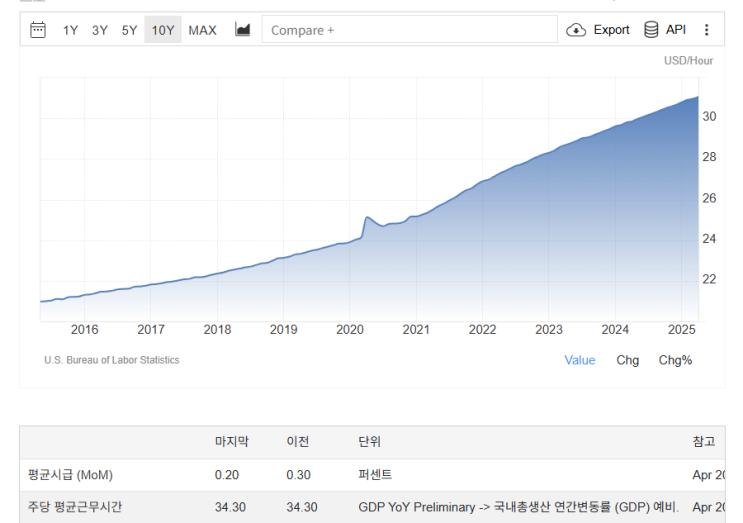
Task: Select the 3Y time range
Action: pyautogui.click(x=100, y=30)
